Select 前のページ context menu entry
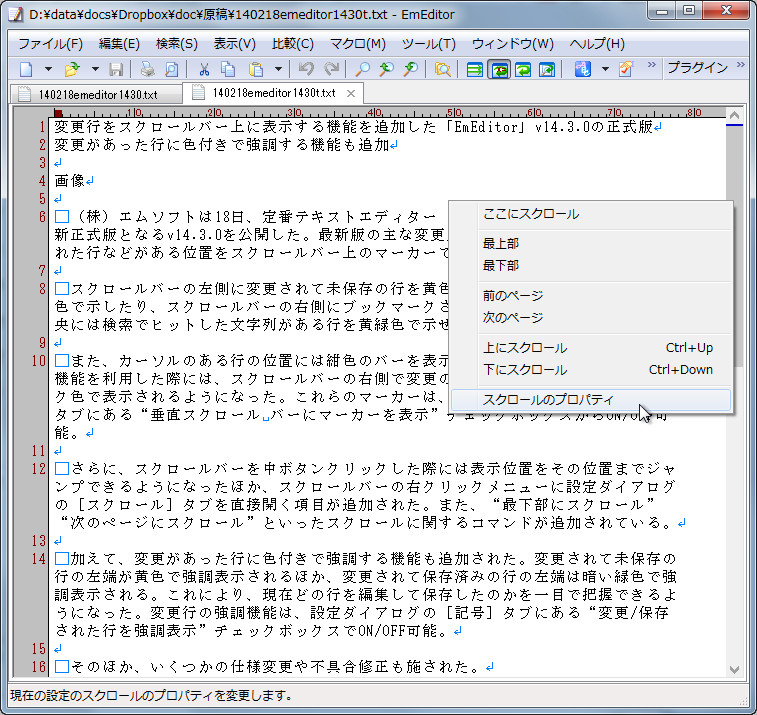757x715 pixels. tap(591, 295)
